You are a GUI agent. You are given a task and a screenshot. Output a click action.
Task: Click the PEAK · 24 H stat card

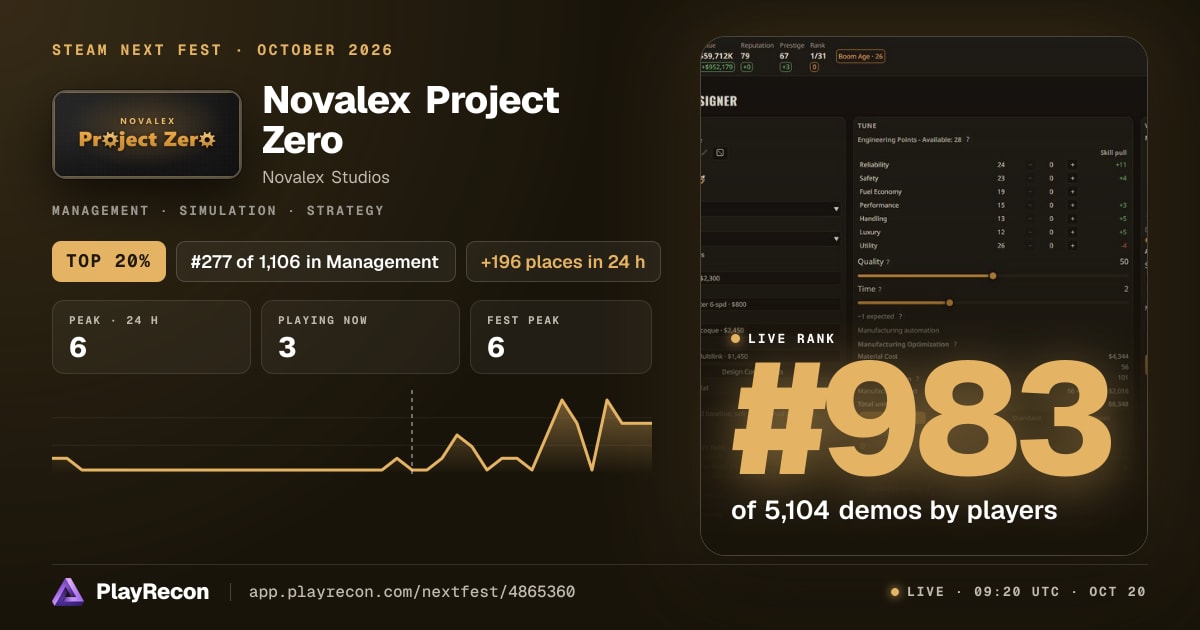pos(151,337)
